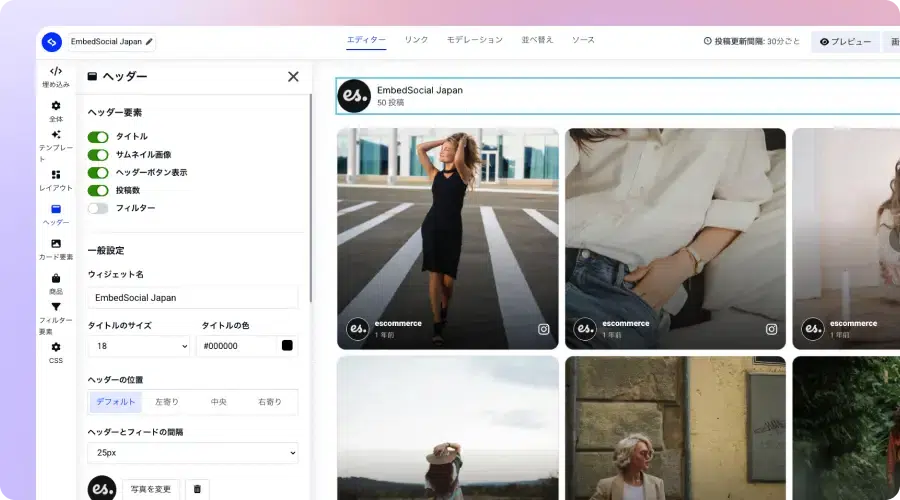The height and width of the screenshot is (500, 900).
Task: Select the テンプレート sparkle icon
Action: click(56, 135)
